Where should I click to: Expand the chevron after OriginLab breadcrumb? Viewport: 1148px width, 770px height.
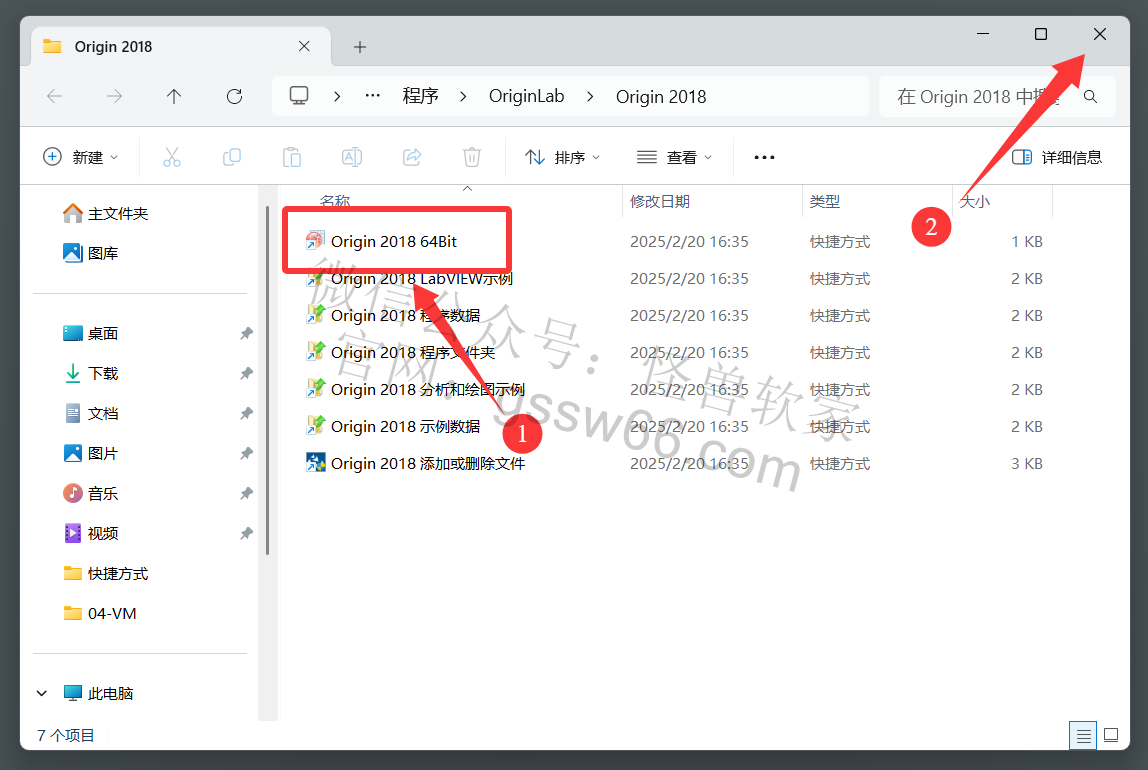tap(590, 97)
